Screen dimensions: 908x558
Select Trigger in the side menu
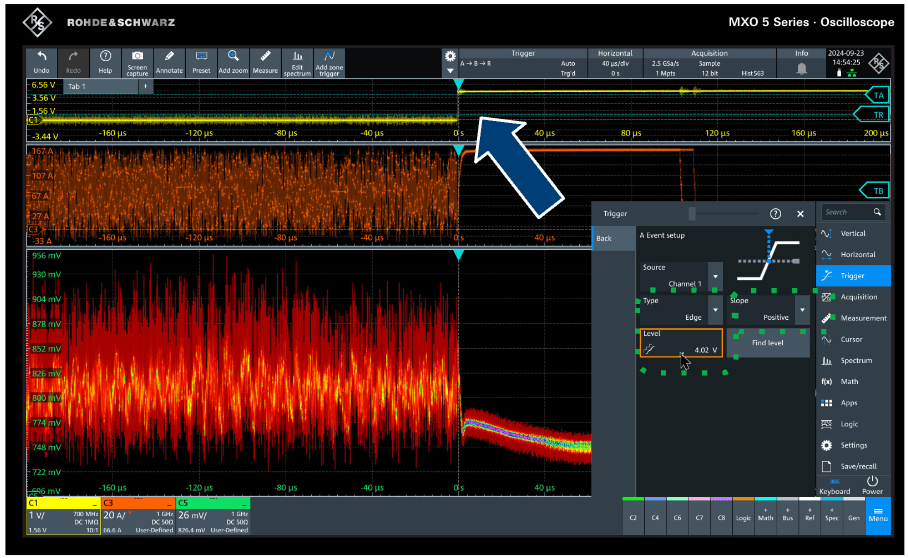pyautogui.click(x=854, y=276)
